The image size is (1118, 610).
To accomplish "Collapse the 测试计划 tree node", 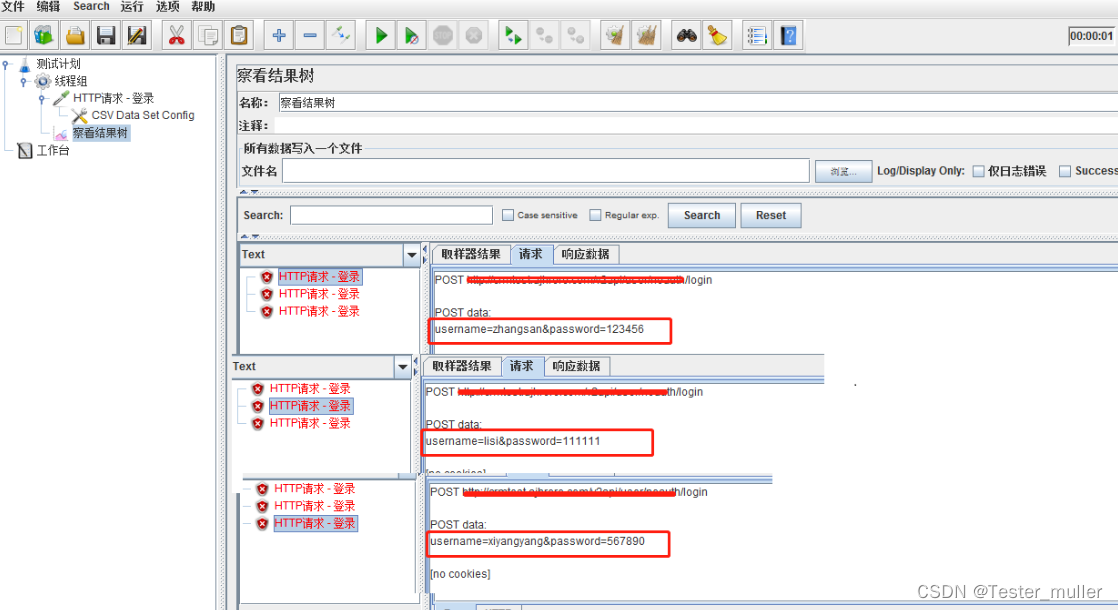I will coord(6,64).
